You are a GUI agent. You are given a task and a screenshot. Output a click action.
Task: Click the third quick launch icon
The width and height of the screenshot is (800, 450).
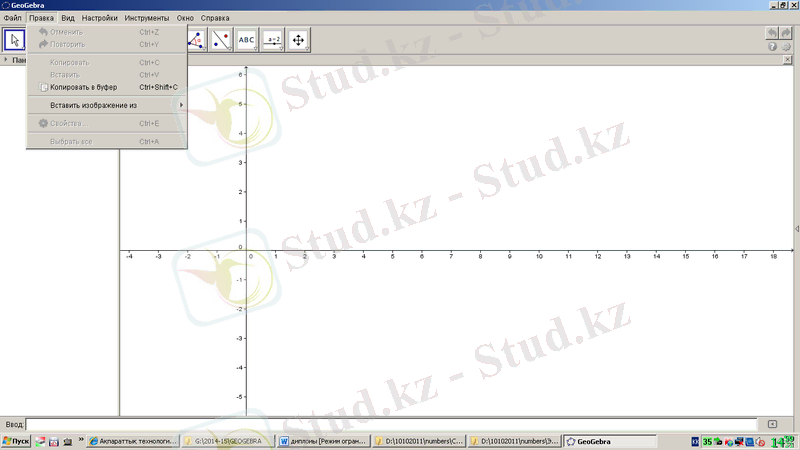pos(67,442)
